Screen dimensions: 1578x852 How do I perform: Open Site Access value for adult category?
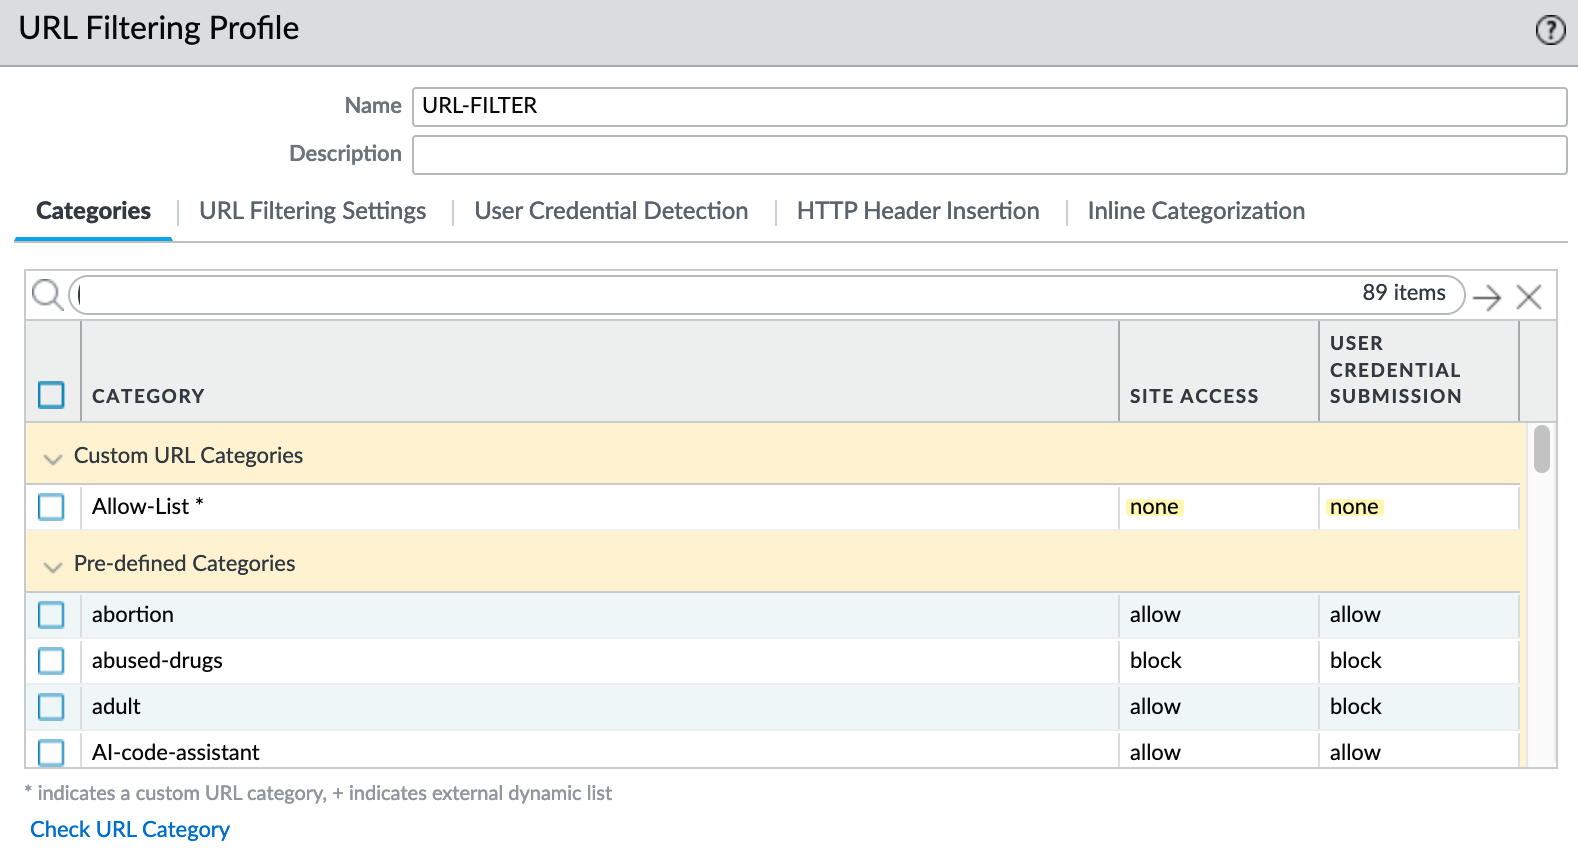1155,707
